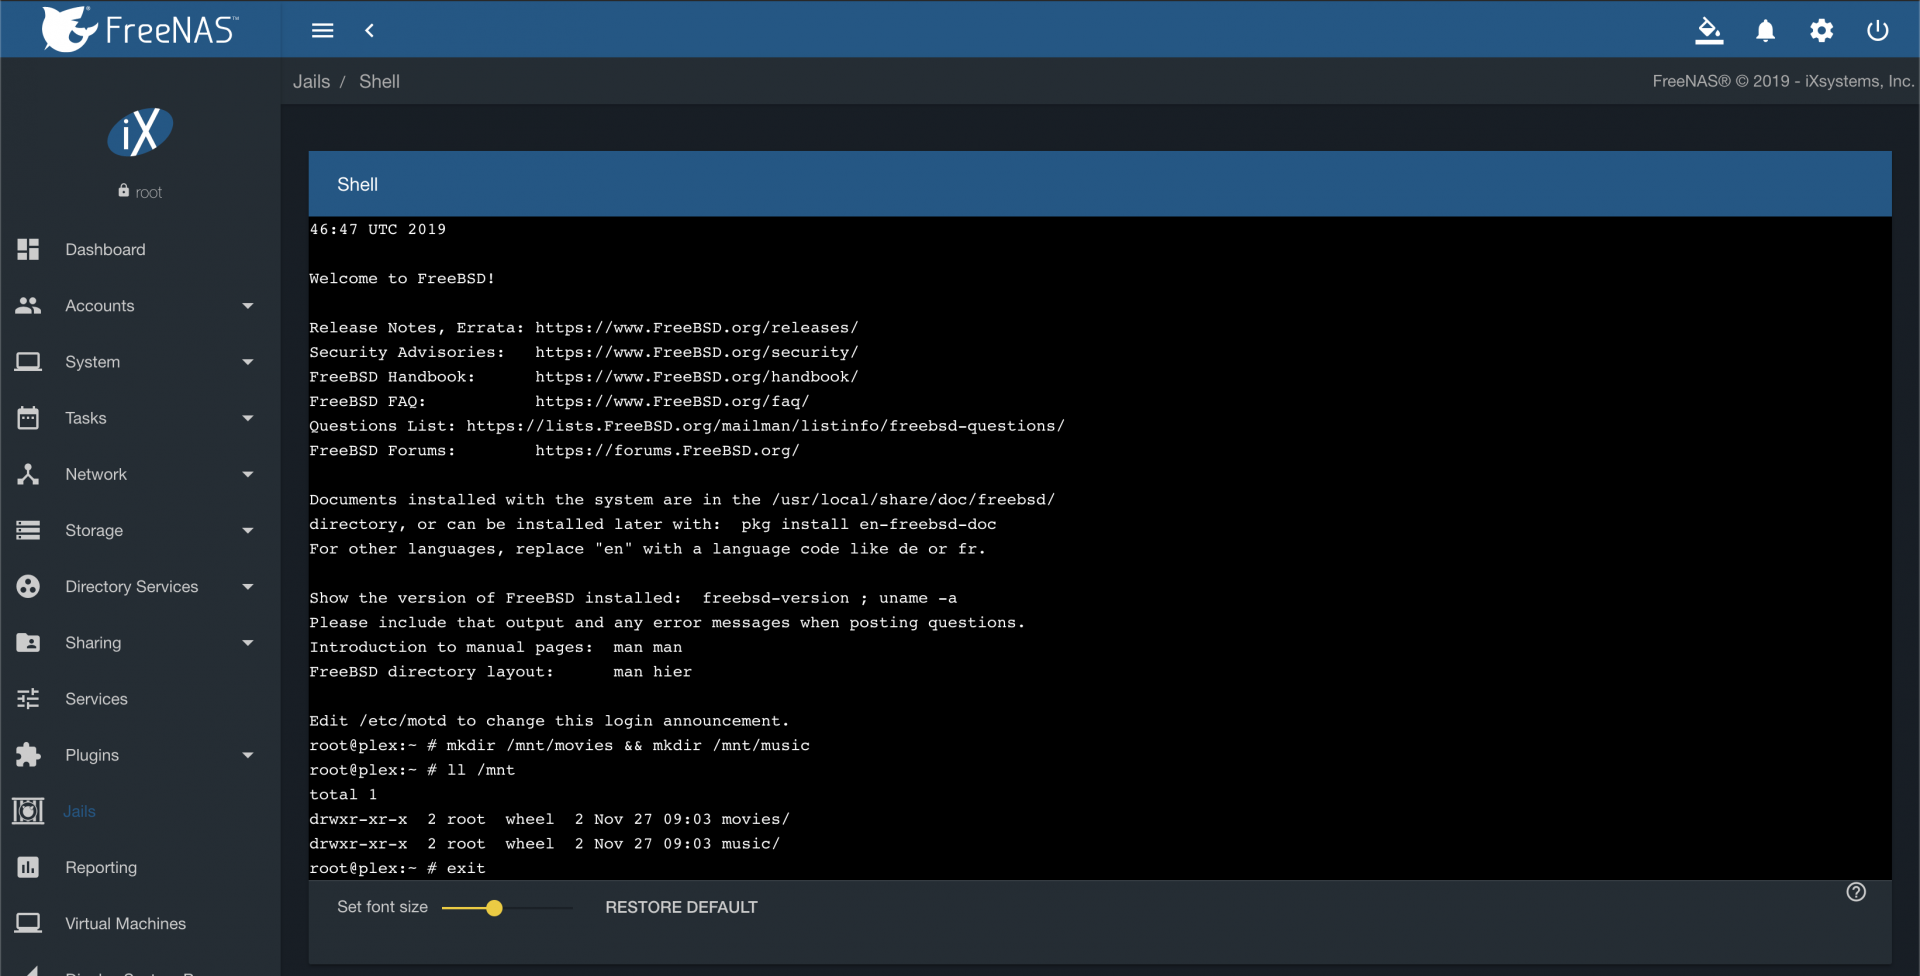
Task: Click the Services sliders icon
Action: [x=28, y=699]
